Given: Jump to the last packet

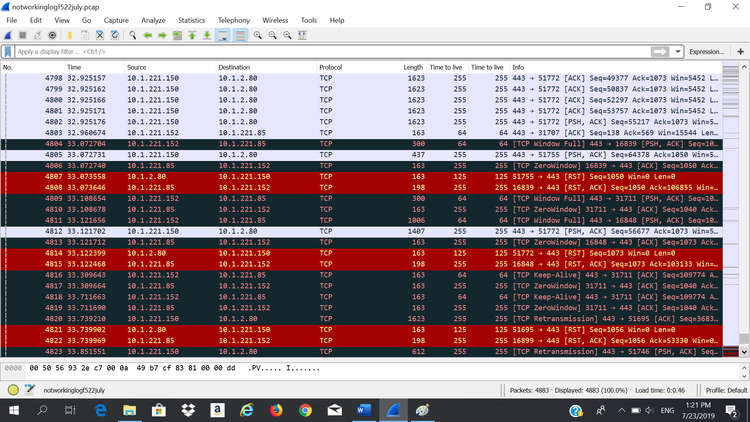Looking at the screenshot, I should (x=207, y=35).
